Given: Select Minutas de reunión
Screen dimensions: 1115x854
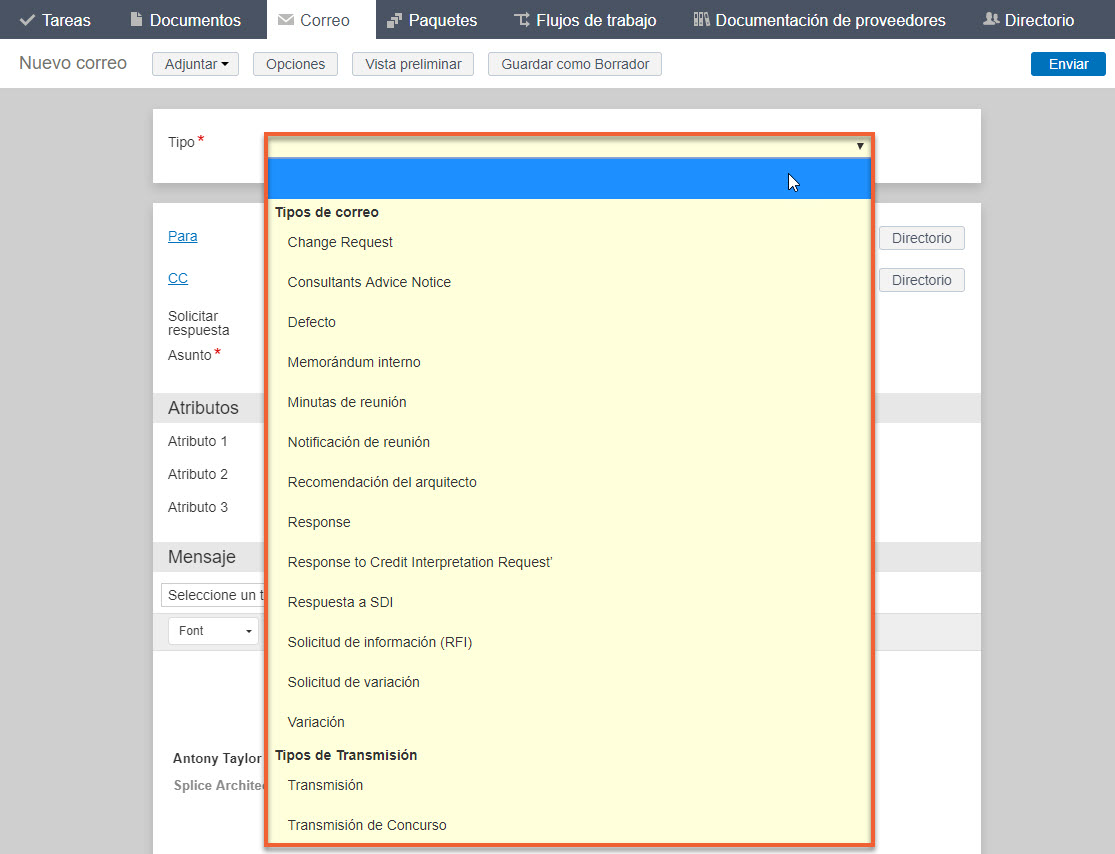Looking at the screenshot, I should coord(569,402).
